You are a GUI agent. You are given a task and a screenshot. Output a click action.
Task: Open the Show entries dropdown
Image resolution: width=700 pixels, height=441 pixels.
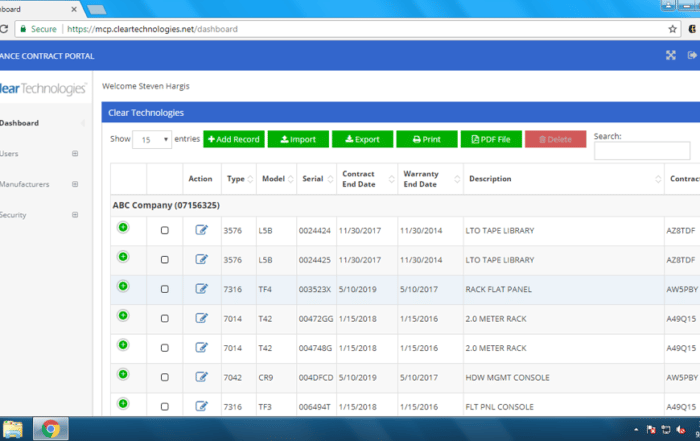pyautogui.click(x=152, y=140)
